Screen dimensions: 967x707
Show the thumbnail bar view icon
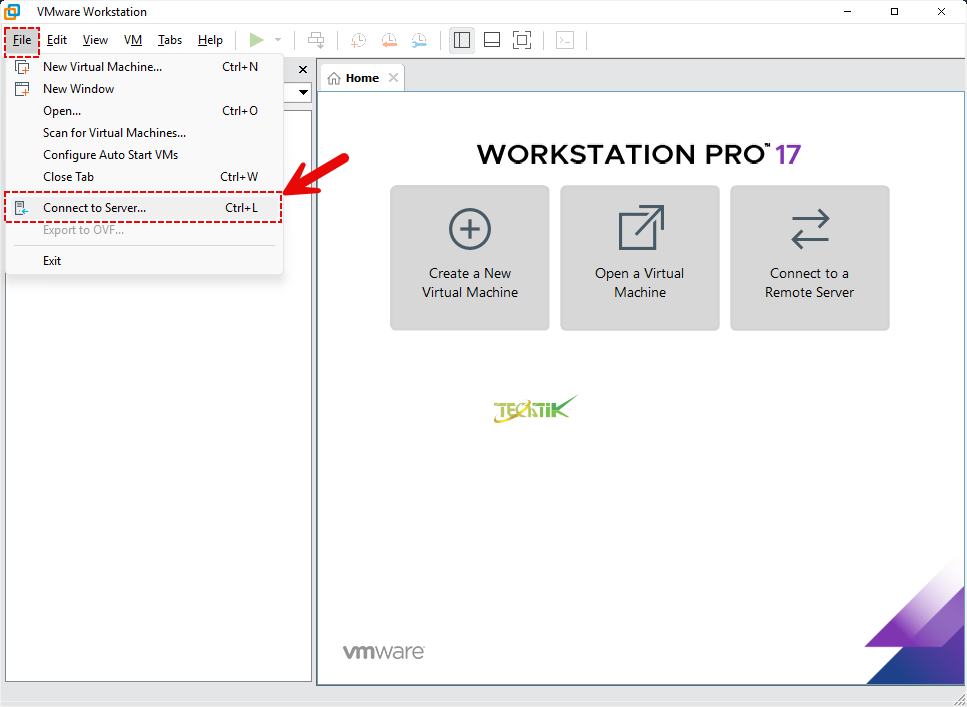click(x=491, y=40)
